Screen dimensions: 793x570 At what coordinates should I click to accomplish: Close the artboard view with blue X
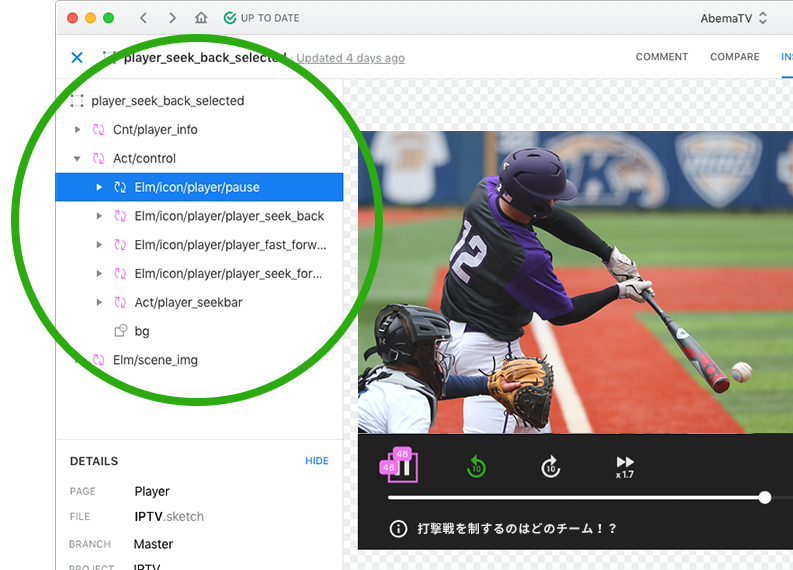[77, 58]
